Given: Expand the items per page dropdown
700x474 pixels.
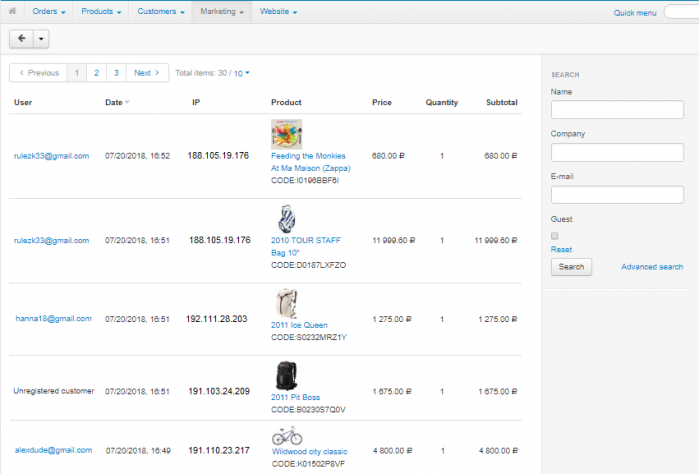Looking at the screenshot, I should pos(242,73).
